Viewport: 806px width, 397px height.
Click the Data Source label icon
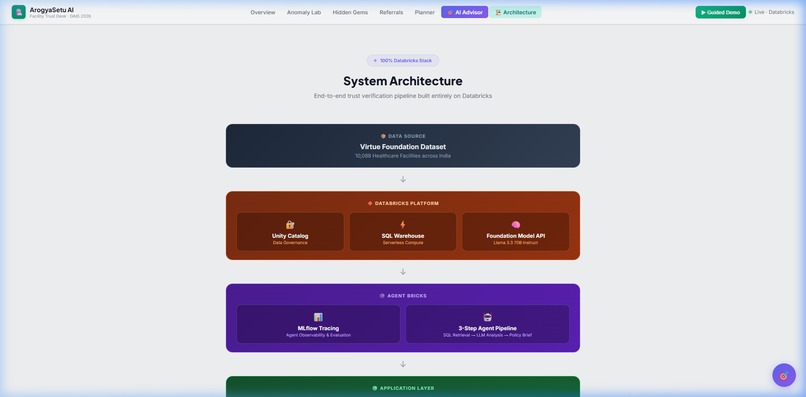click(x=383, y=136)
